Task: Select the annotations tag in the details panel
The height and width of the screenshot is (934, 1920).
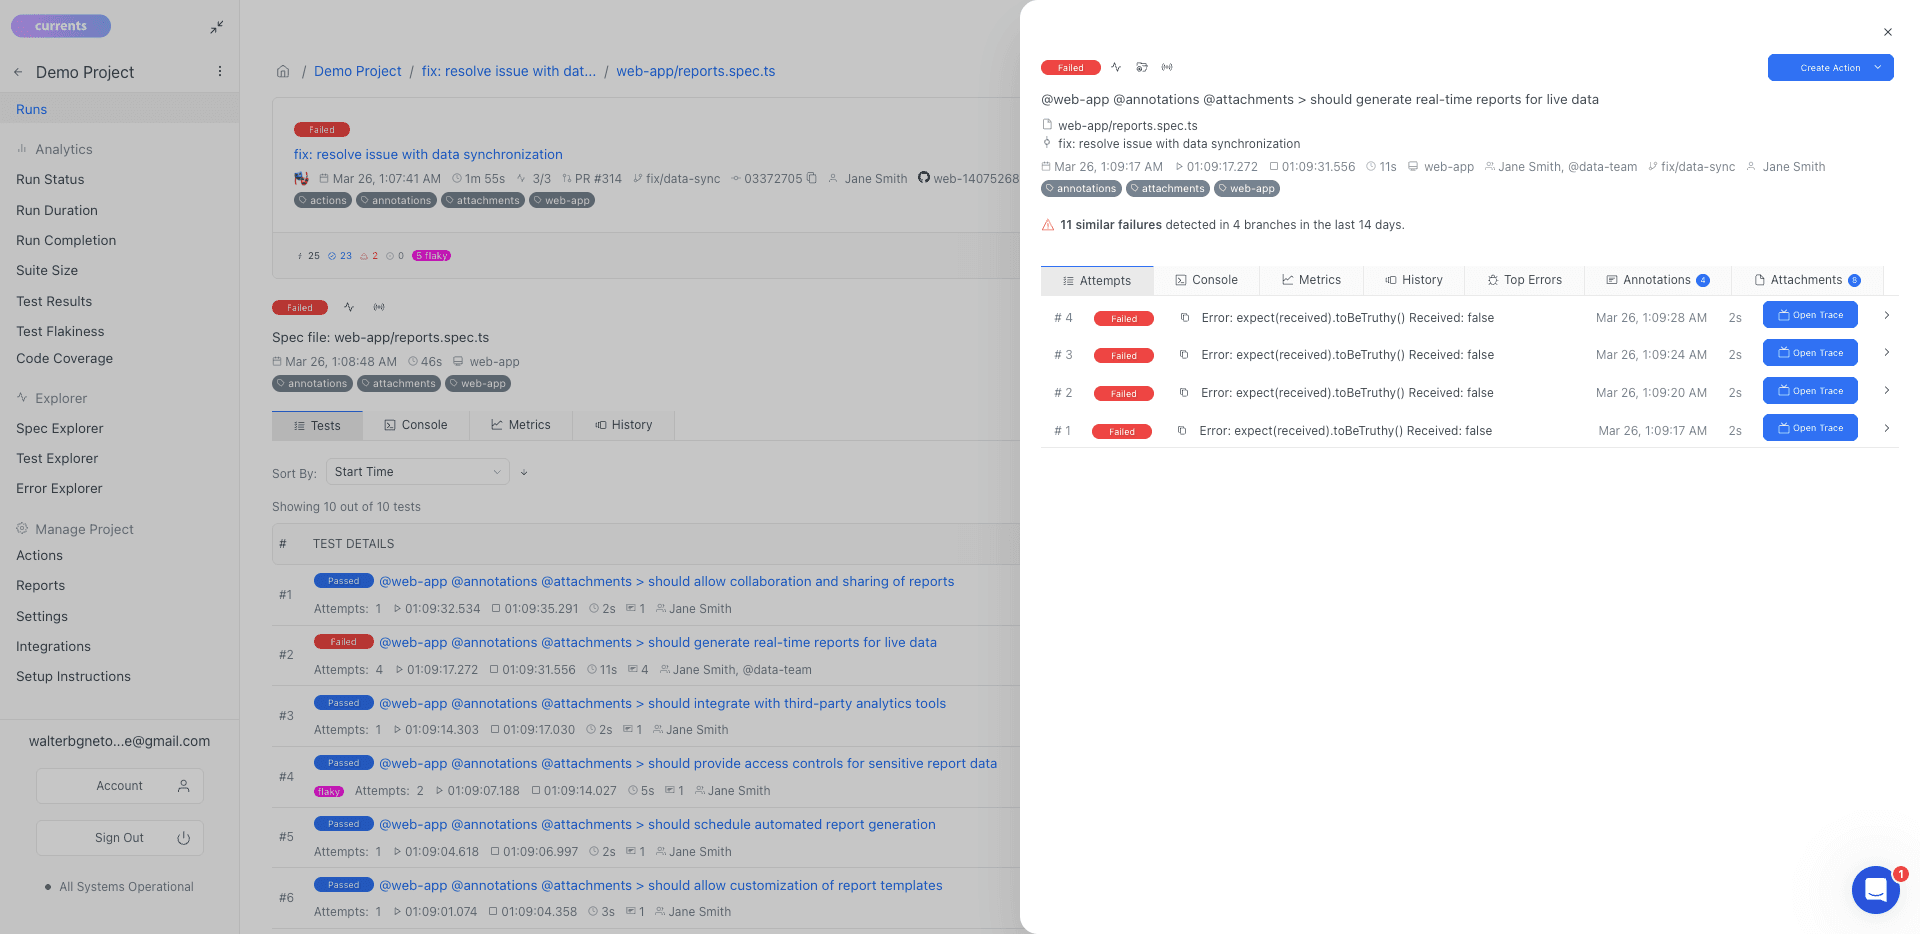Action: [x=1080, y=188]
